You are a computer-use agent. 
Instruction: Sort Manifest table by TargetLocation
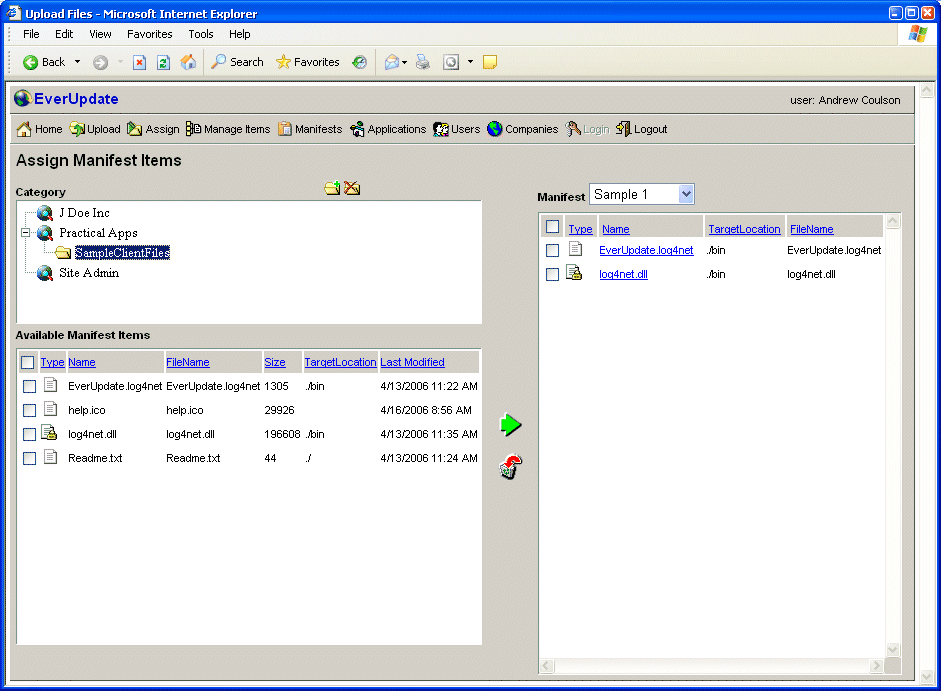(x=744, y=229)
